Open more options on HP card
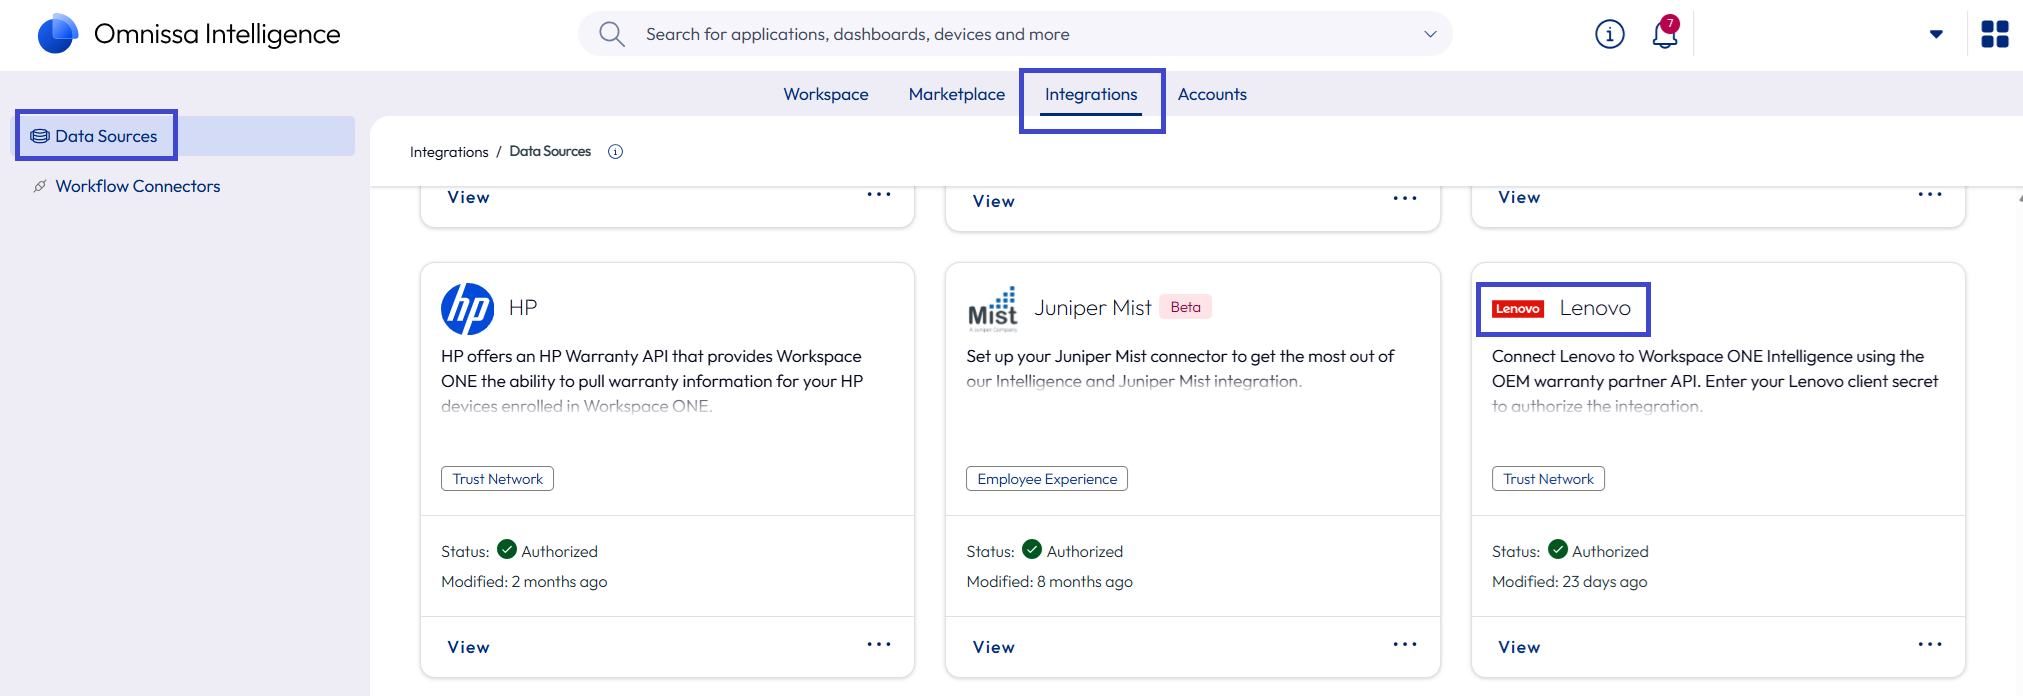2023x696 pixels. 879,645
